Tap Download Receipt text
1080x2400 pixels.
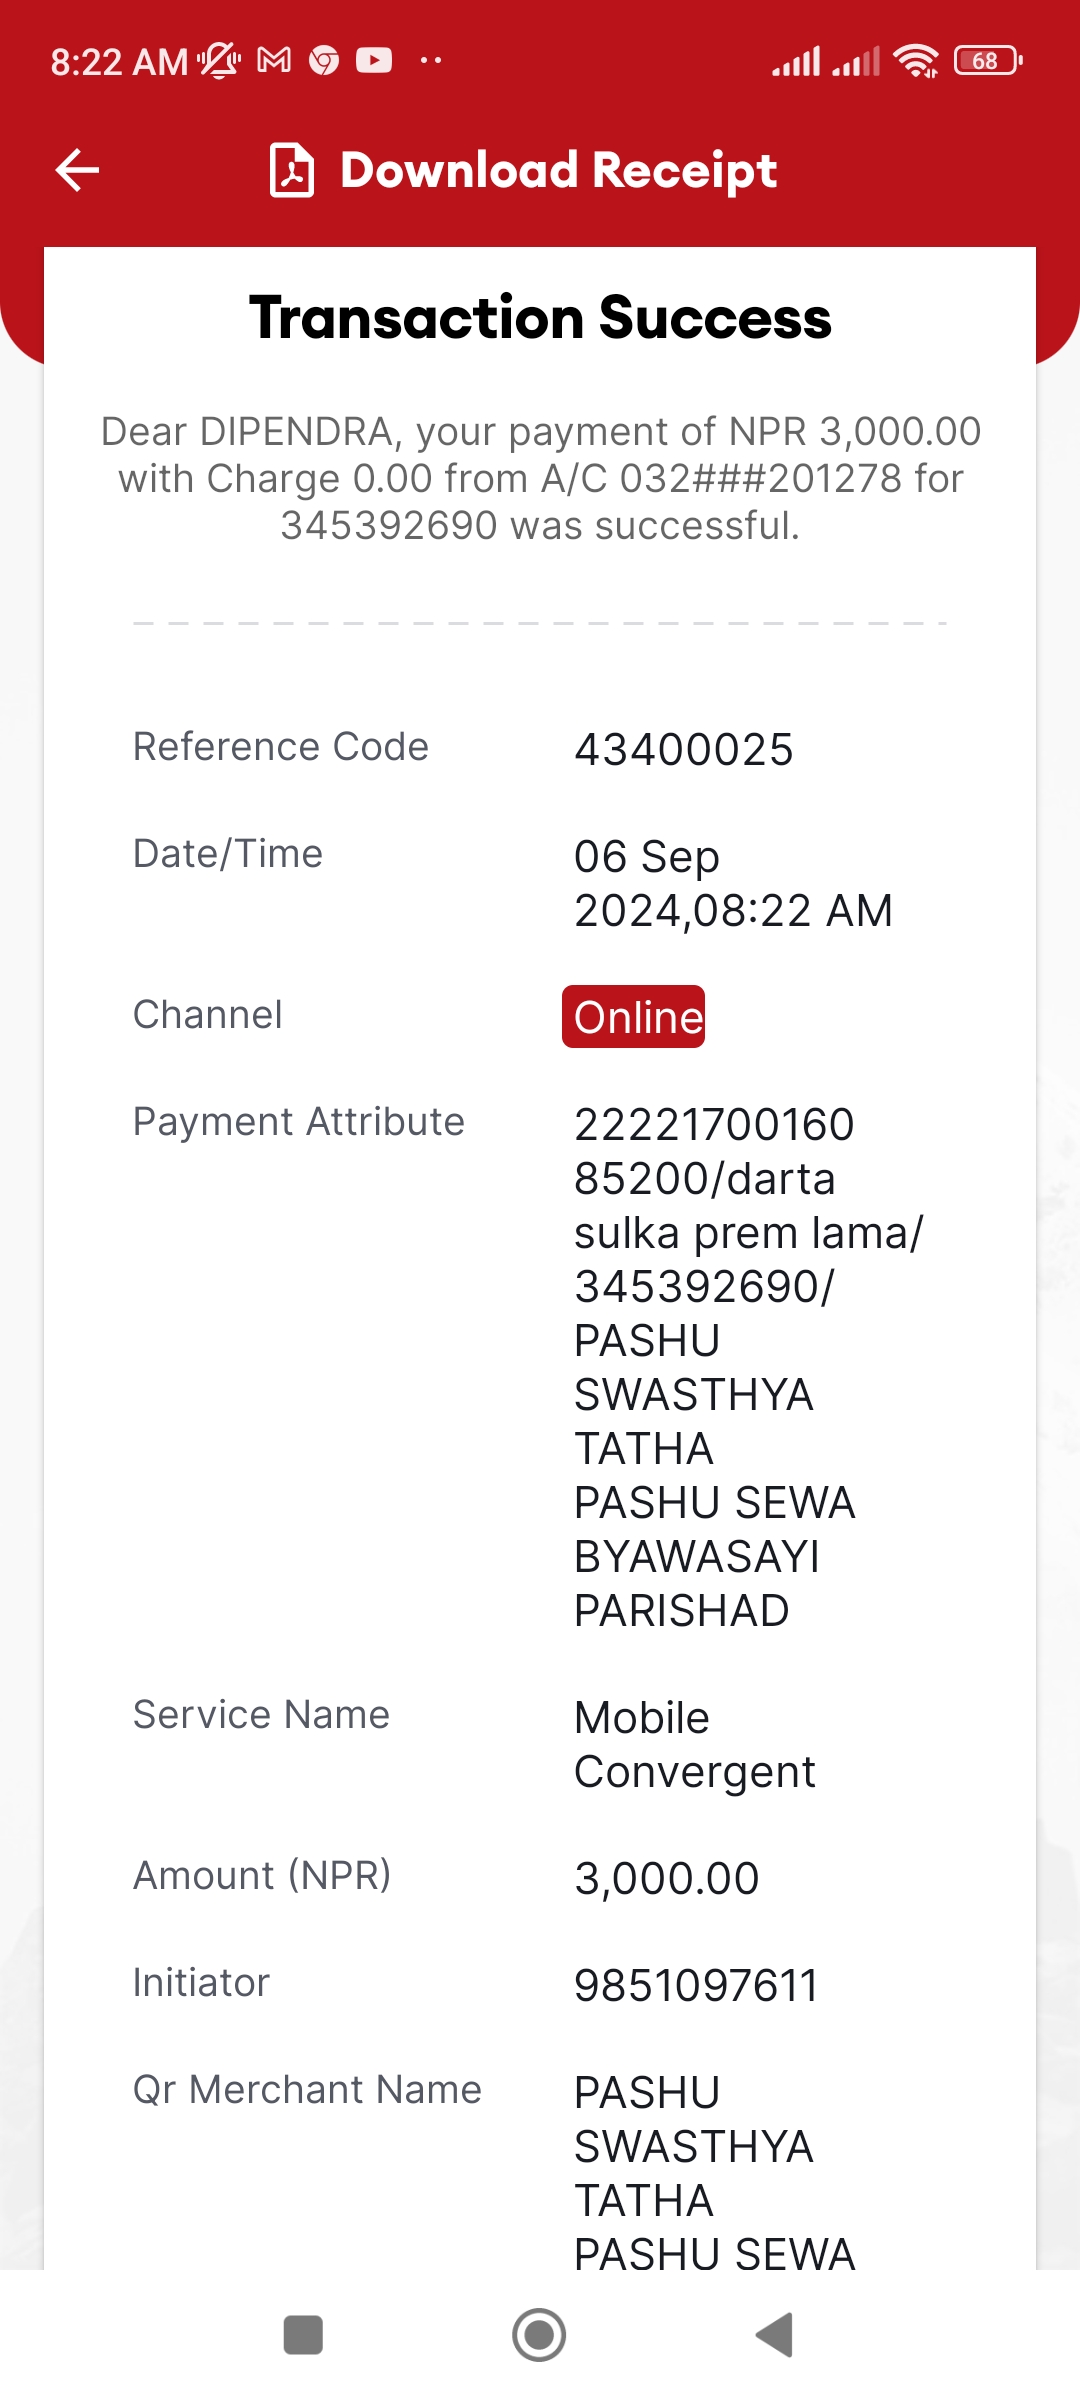pyautogui.click(x=558, y=170)
